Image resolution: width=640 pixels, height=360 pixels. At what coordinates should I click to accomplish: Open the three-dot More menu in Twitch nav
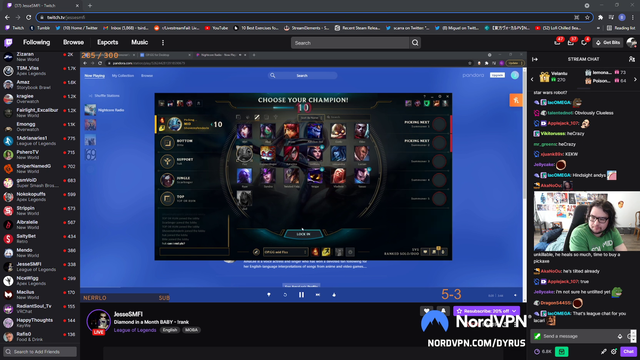click(x=163, y=42)
